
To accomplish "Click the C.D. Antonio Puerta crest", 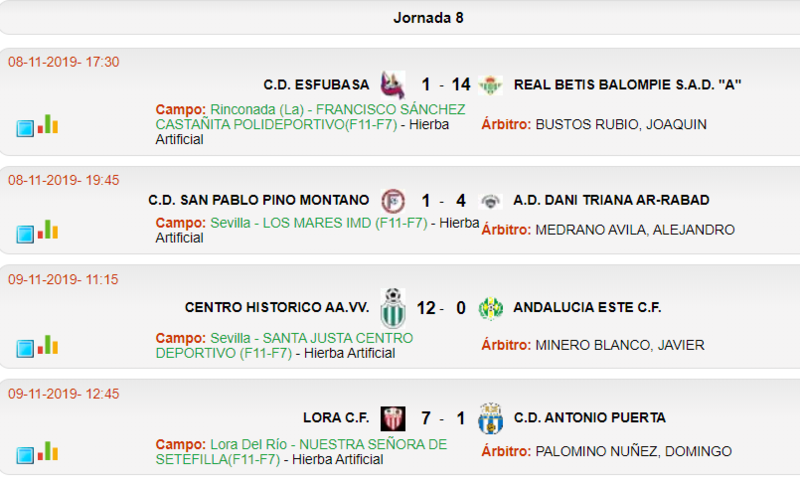I will pyautogui.click(x=490, y=418).
